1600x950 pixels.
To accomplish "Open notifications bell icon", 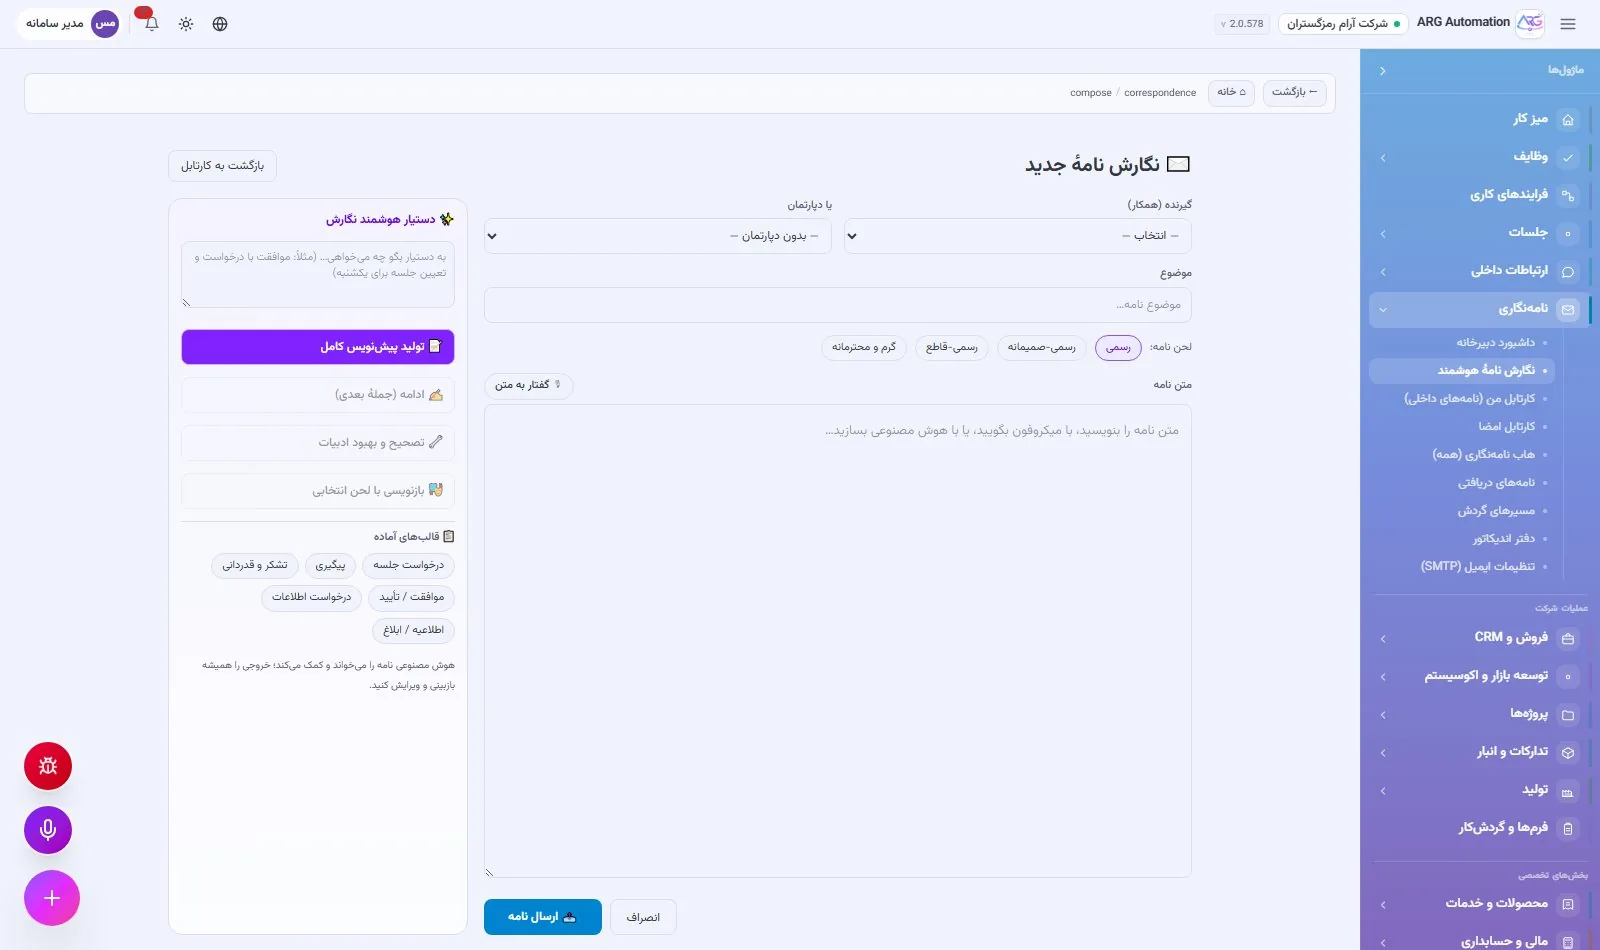I will click(x=151, y=24).
